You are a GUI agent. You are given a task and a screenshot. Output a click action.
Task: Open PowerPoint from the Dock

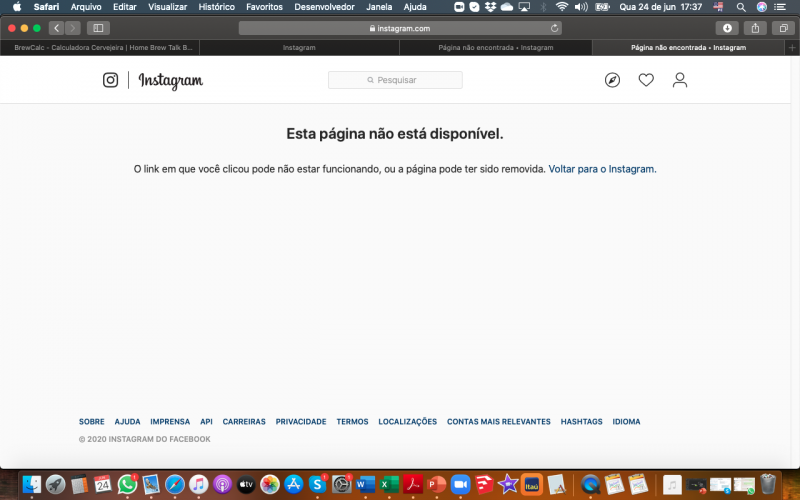click(436, 484)
